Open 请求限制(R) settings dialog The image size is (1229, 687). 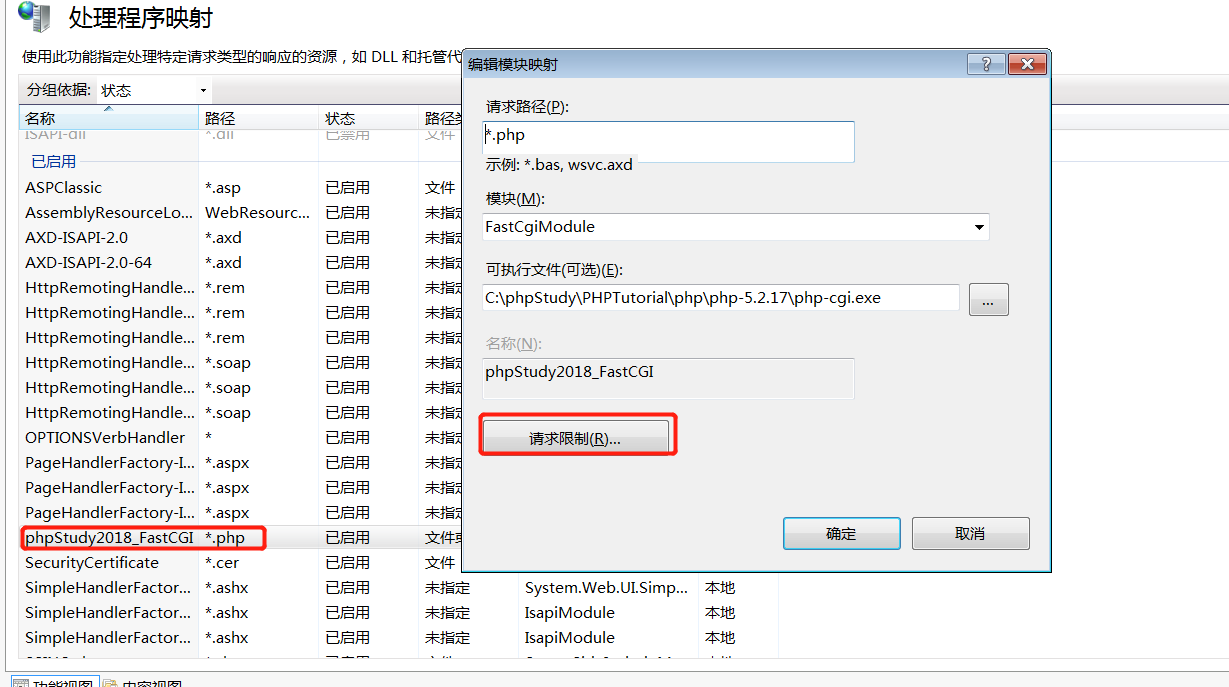[x=577, y=434]
